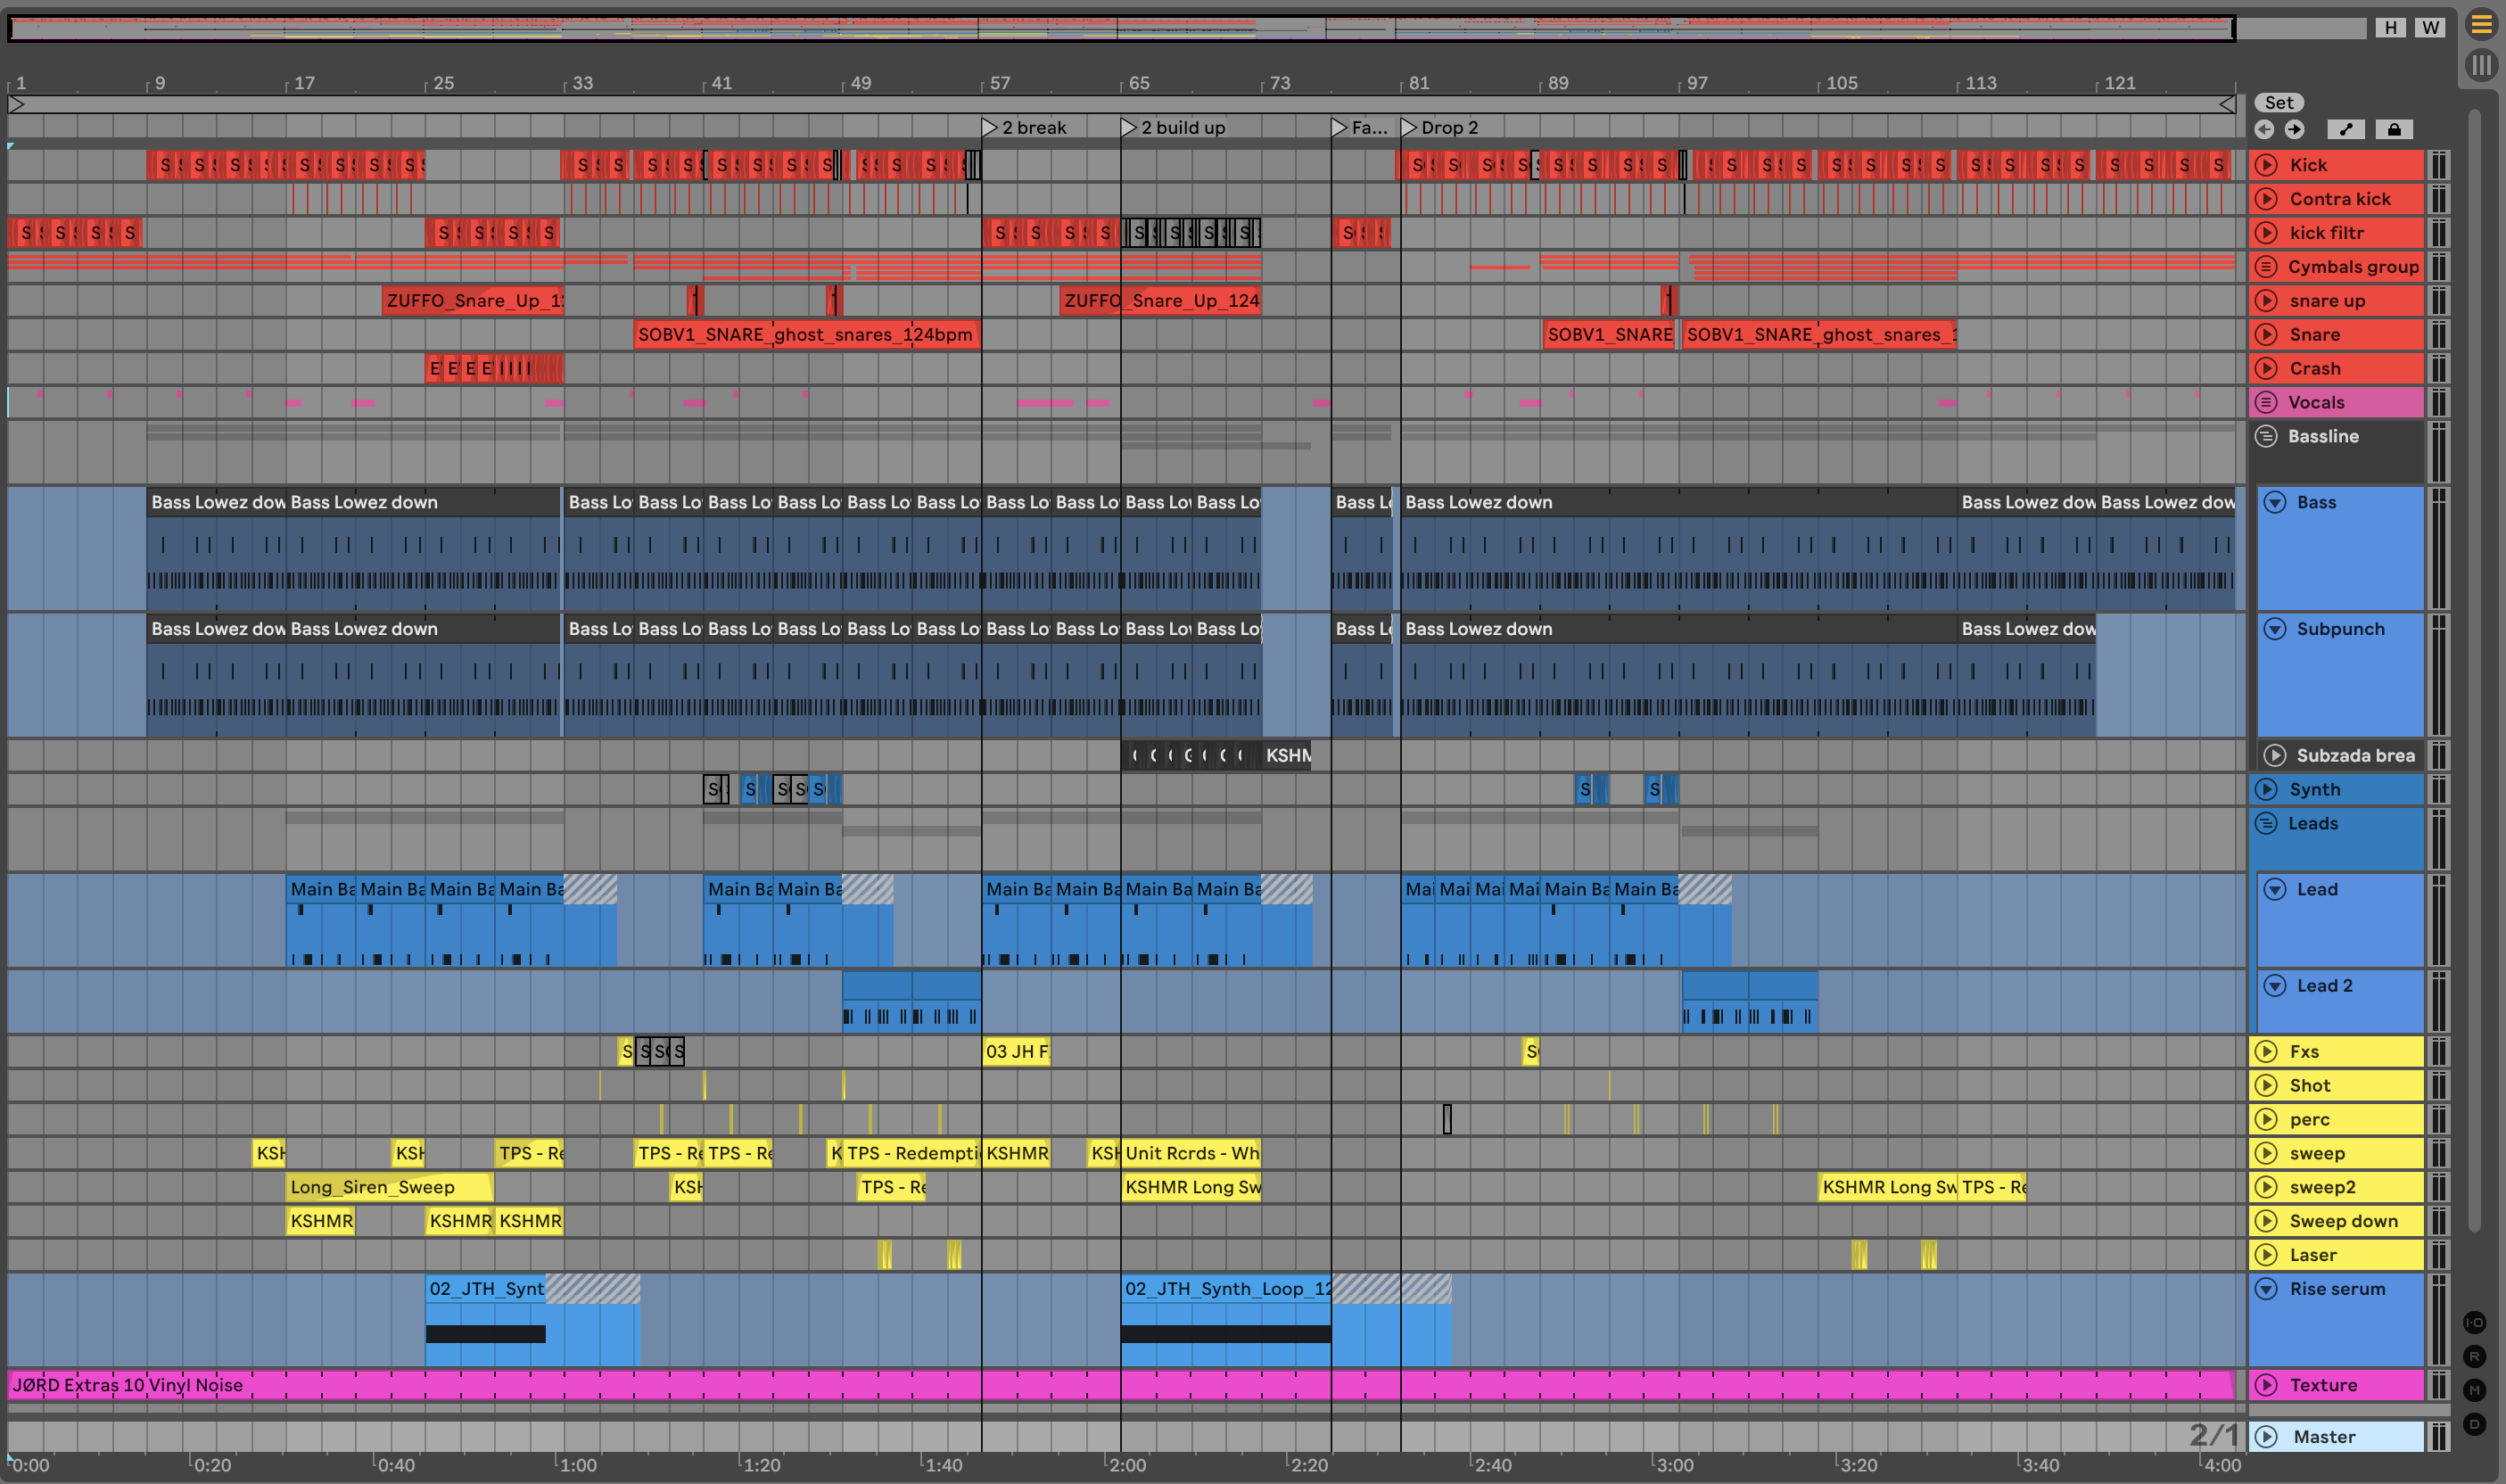Switch to Arrangement view selector icon
This screenshot has height=1484, width=2506.
[2481, 25]
